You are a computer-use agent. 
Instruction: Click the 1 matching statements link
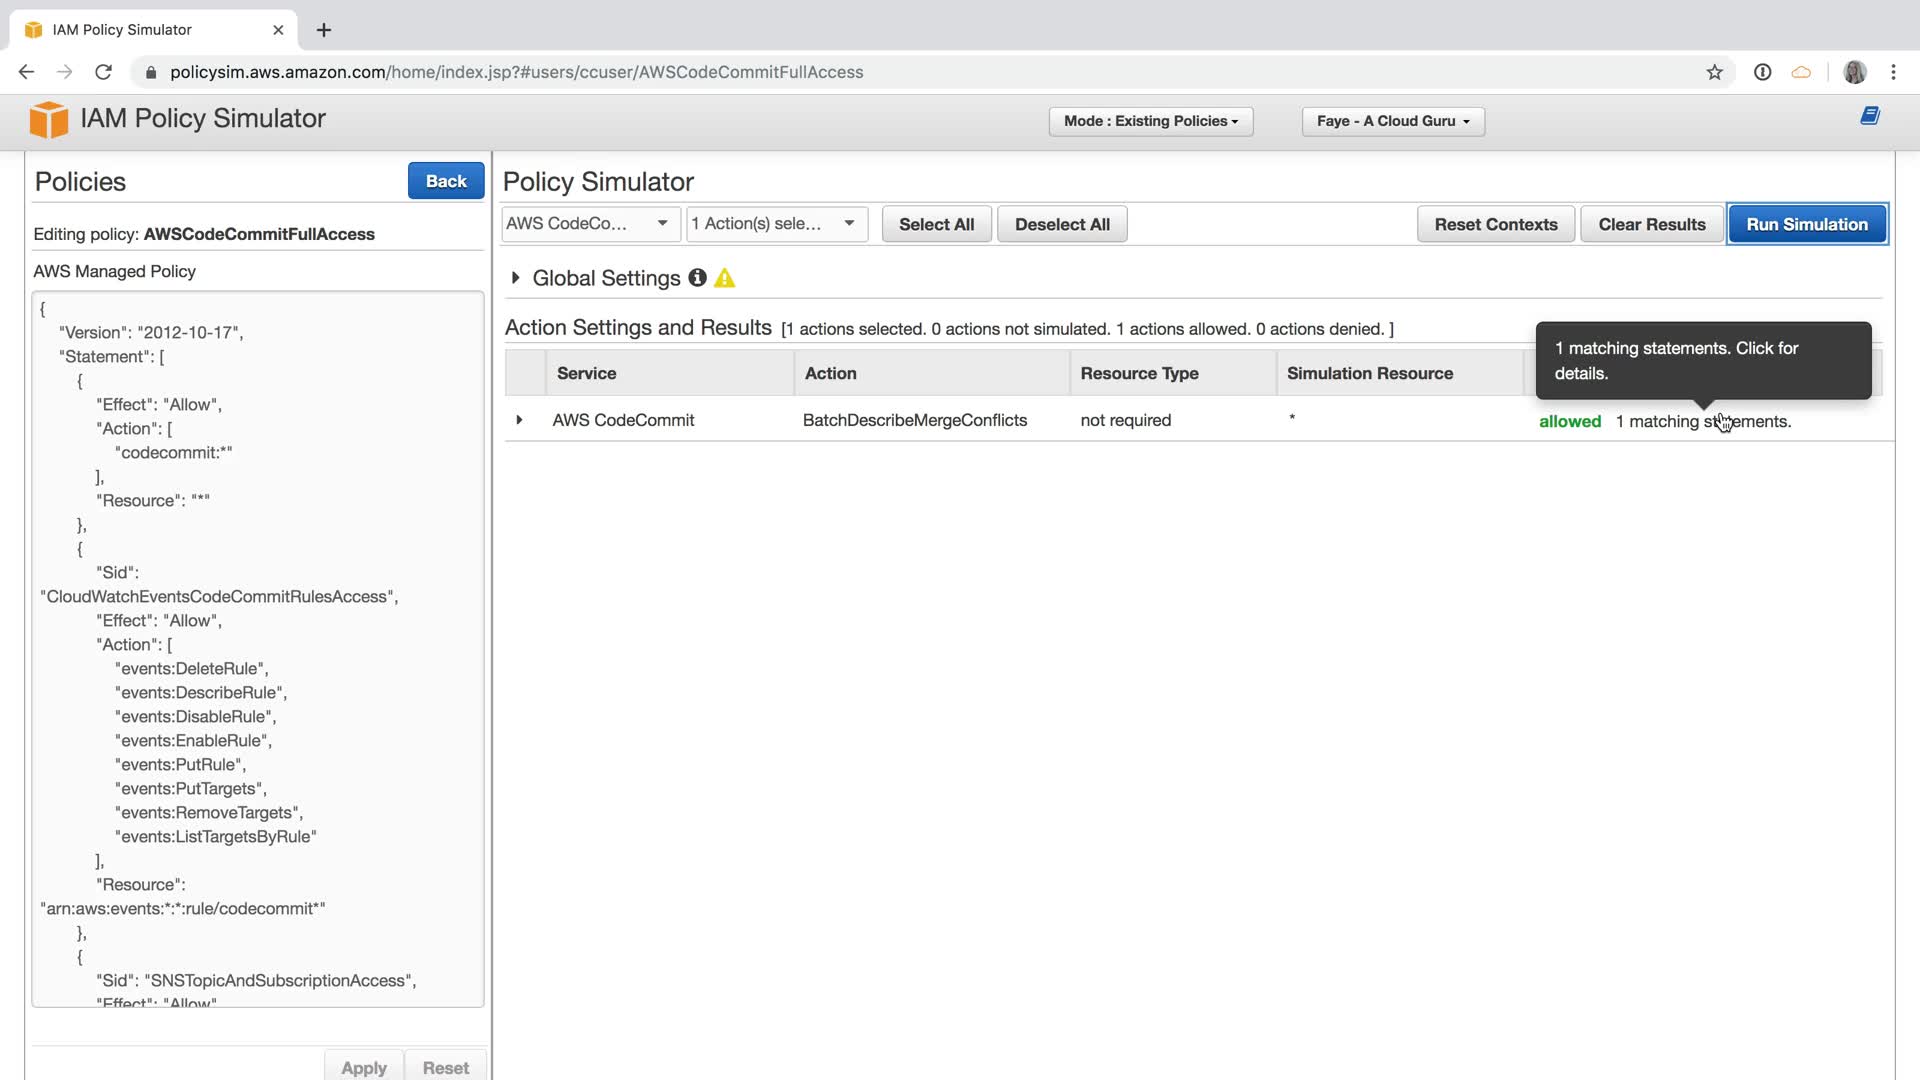(x=1703, y=421)
